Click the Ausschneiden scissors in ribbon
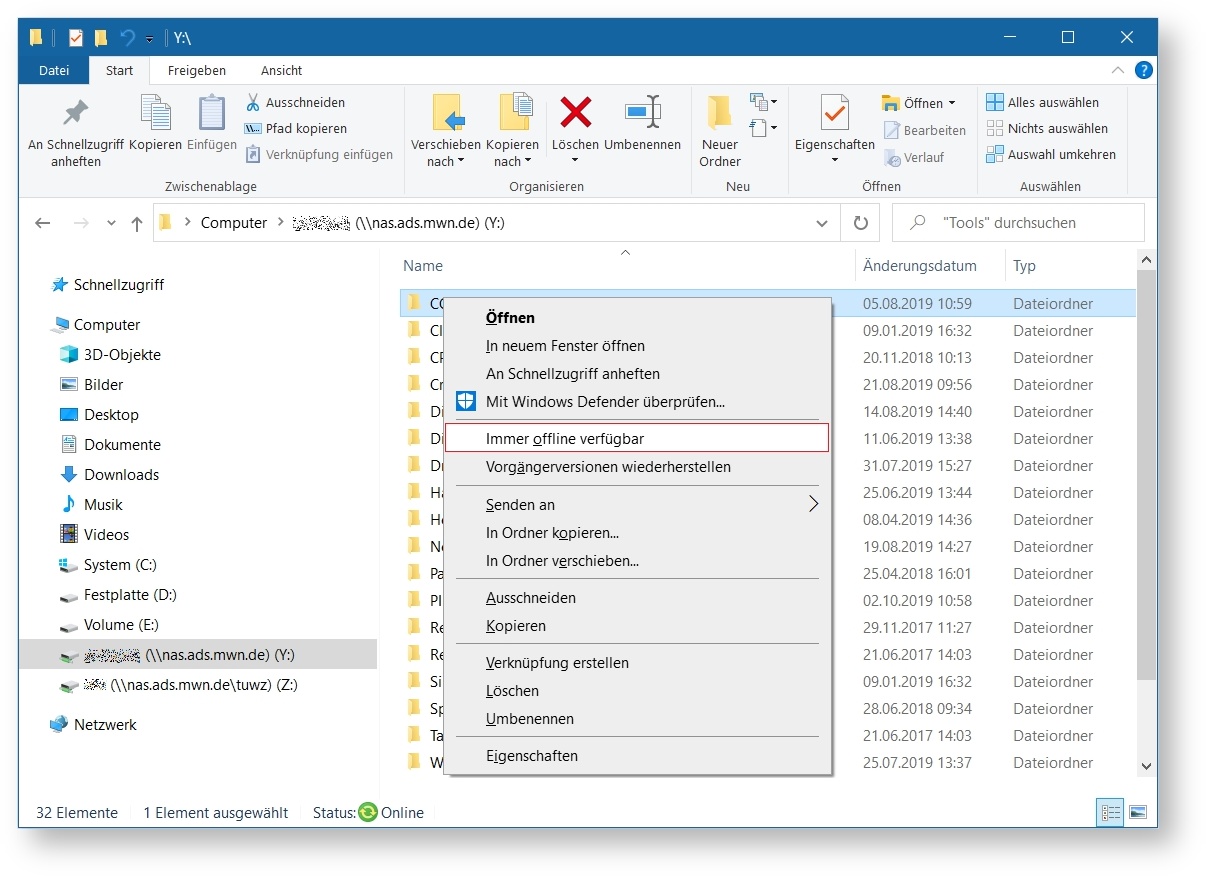This screenshot has height=877, width=1207. point(253,102)
